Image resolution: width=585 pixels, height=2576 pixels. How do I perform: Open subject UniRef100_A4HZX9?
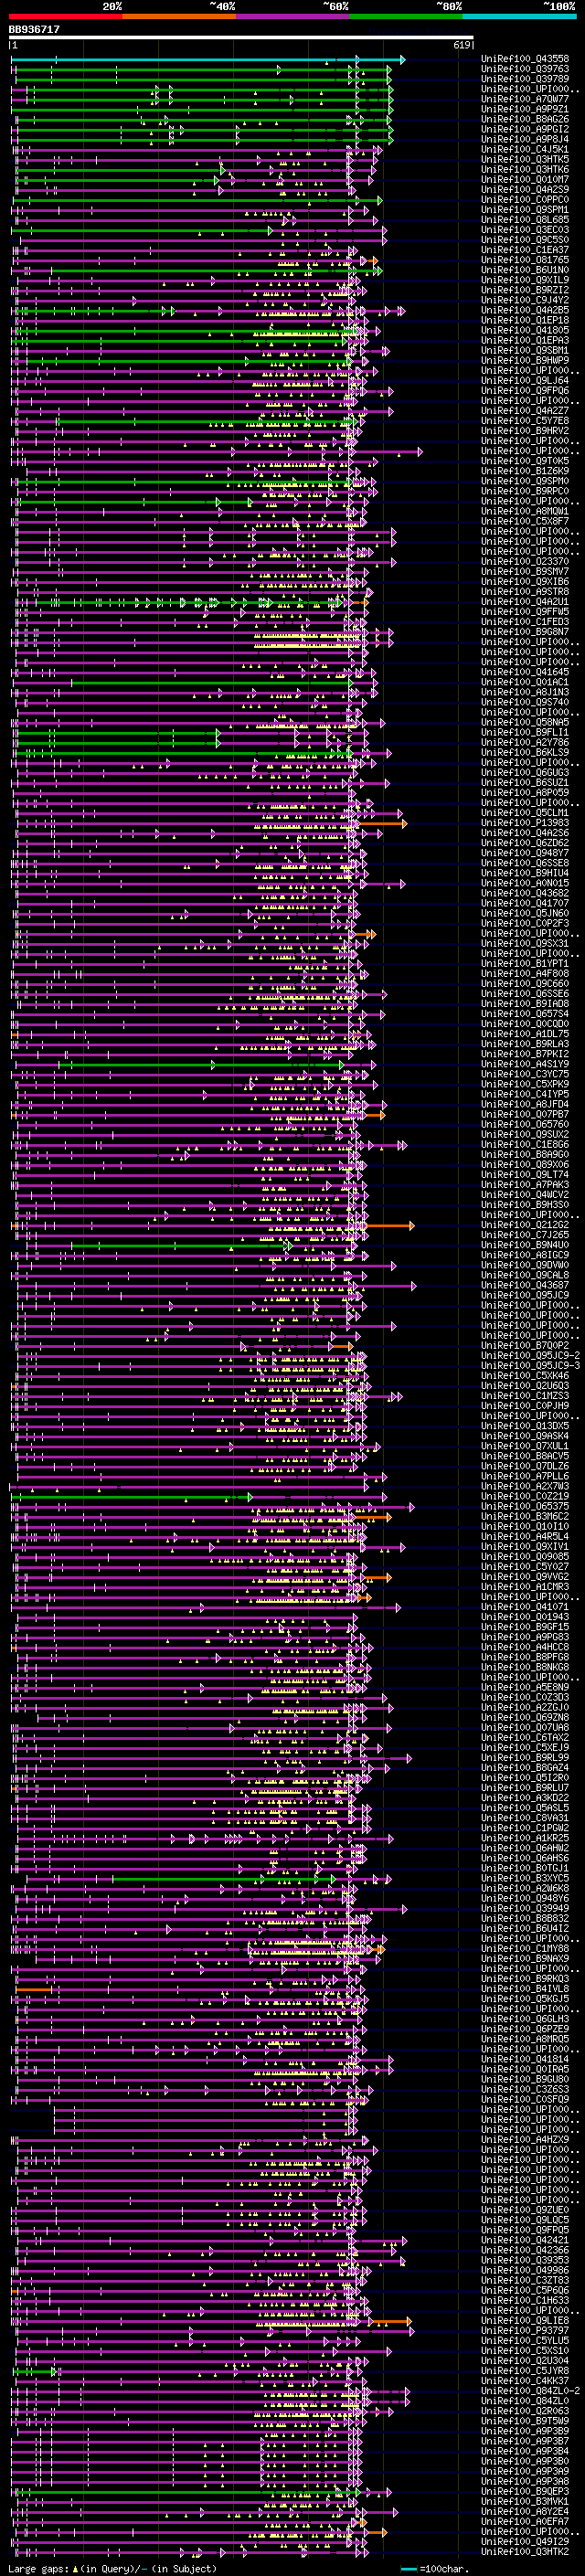pyautogui.click(x=525, y=2140)
